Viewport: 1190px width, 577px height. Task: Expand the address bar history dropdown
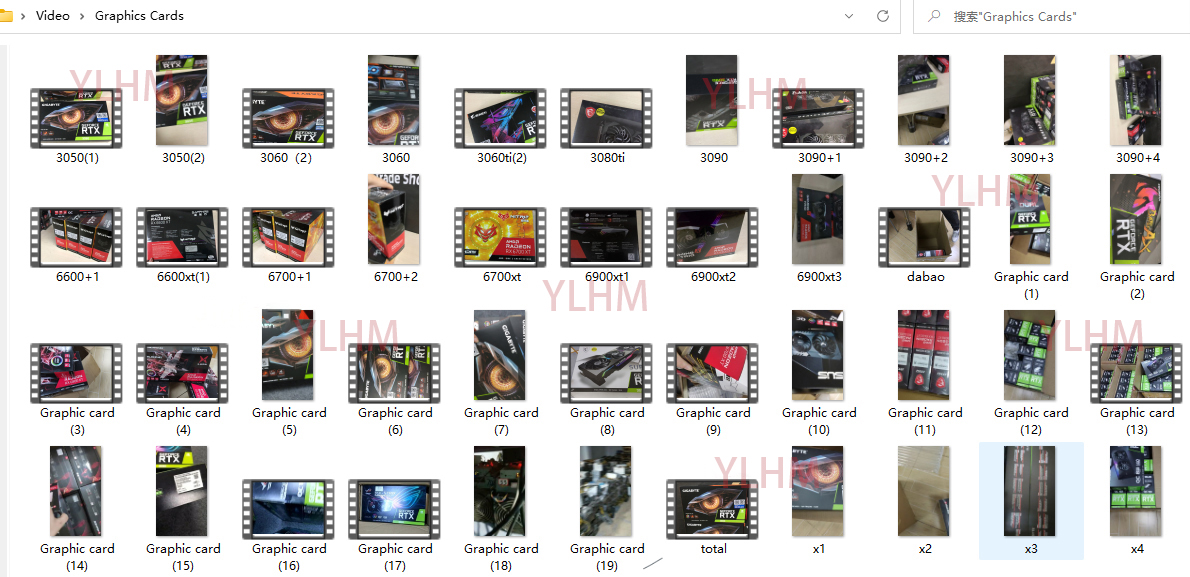pyautogui.click(x=848, y=16)
